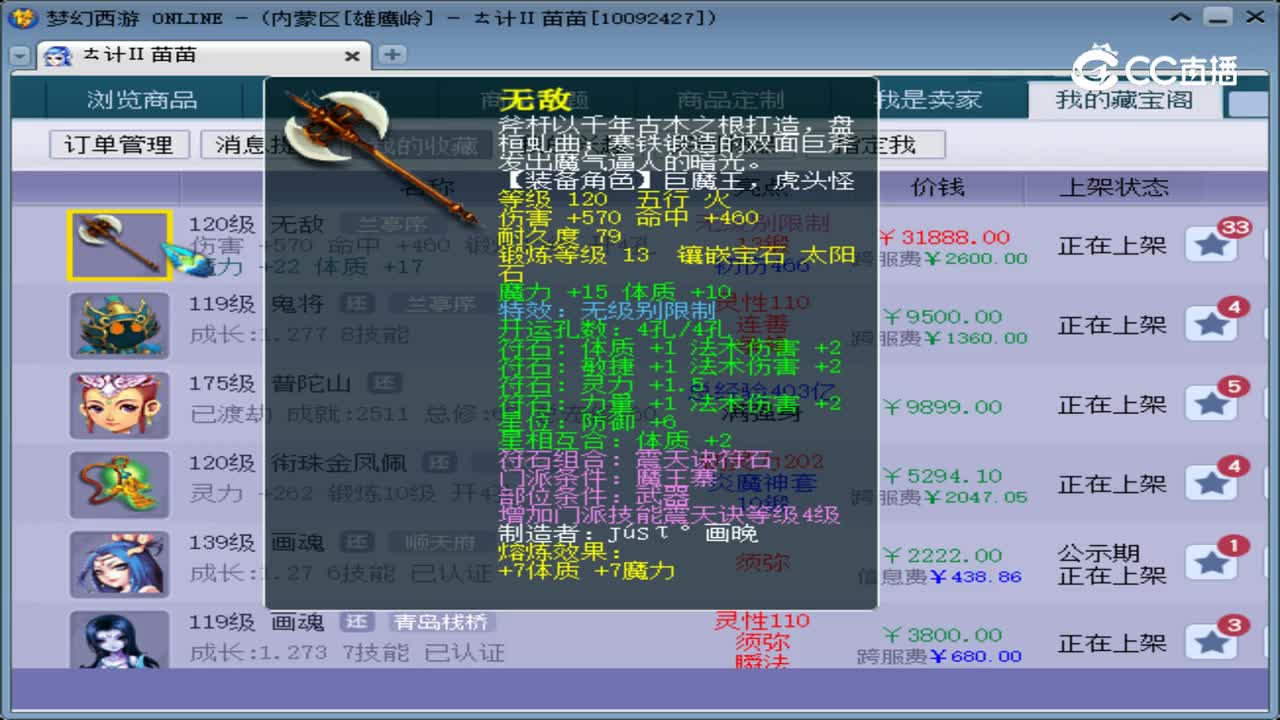Viewport: 1280px width, 720px height.
Task: Click the star icon on the ¥9899.00 row
Action: coord(1212,404)
